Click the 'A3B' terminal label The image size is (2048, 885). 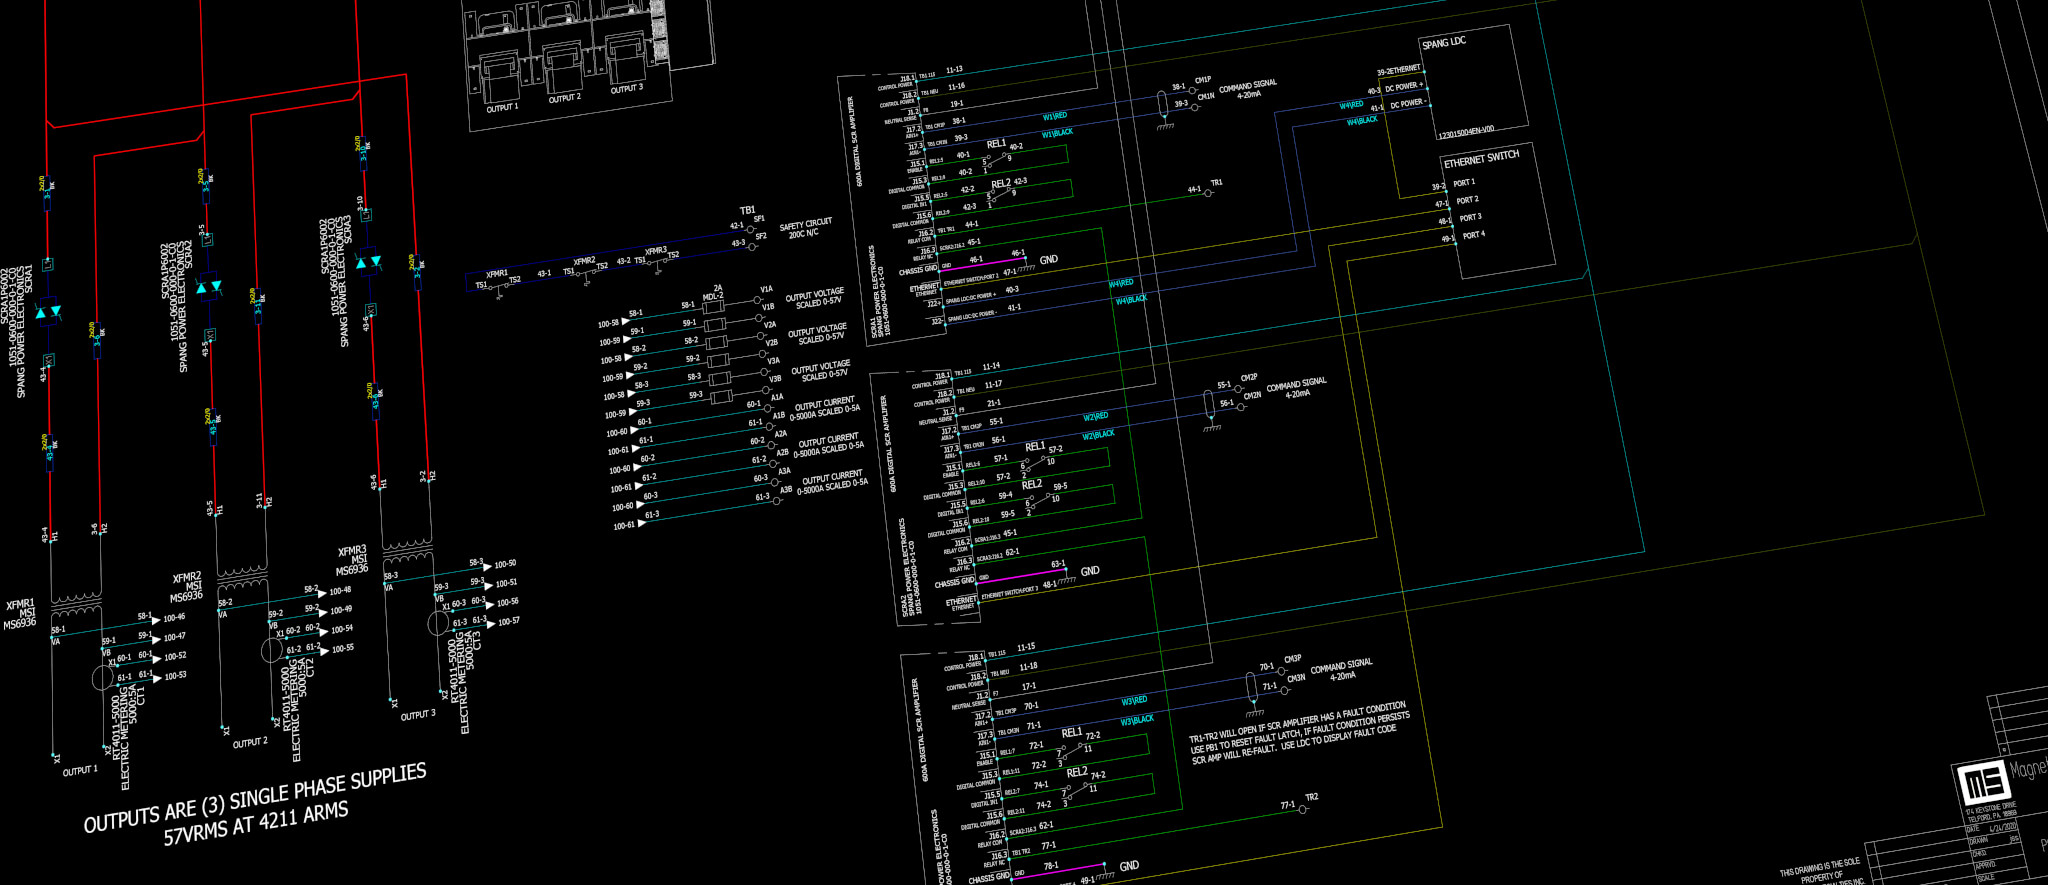[787, 489]
